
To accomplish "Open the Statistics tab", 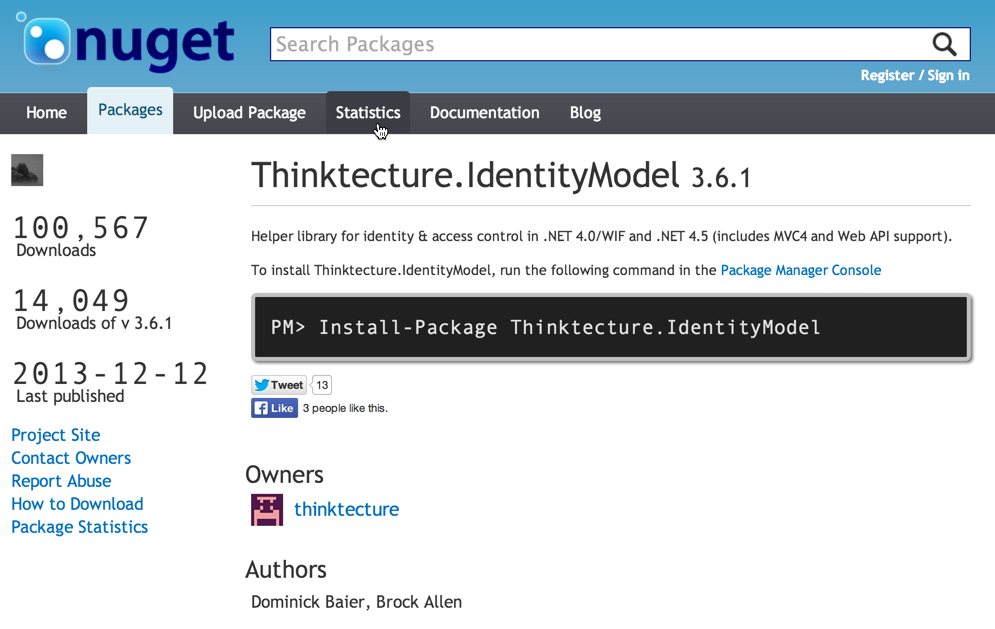I will tap(367, 113).
